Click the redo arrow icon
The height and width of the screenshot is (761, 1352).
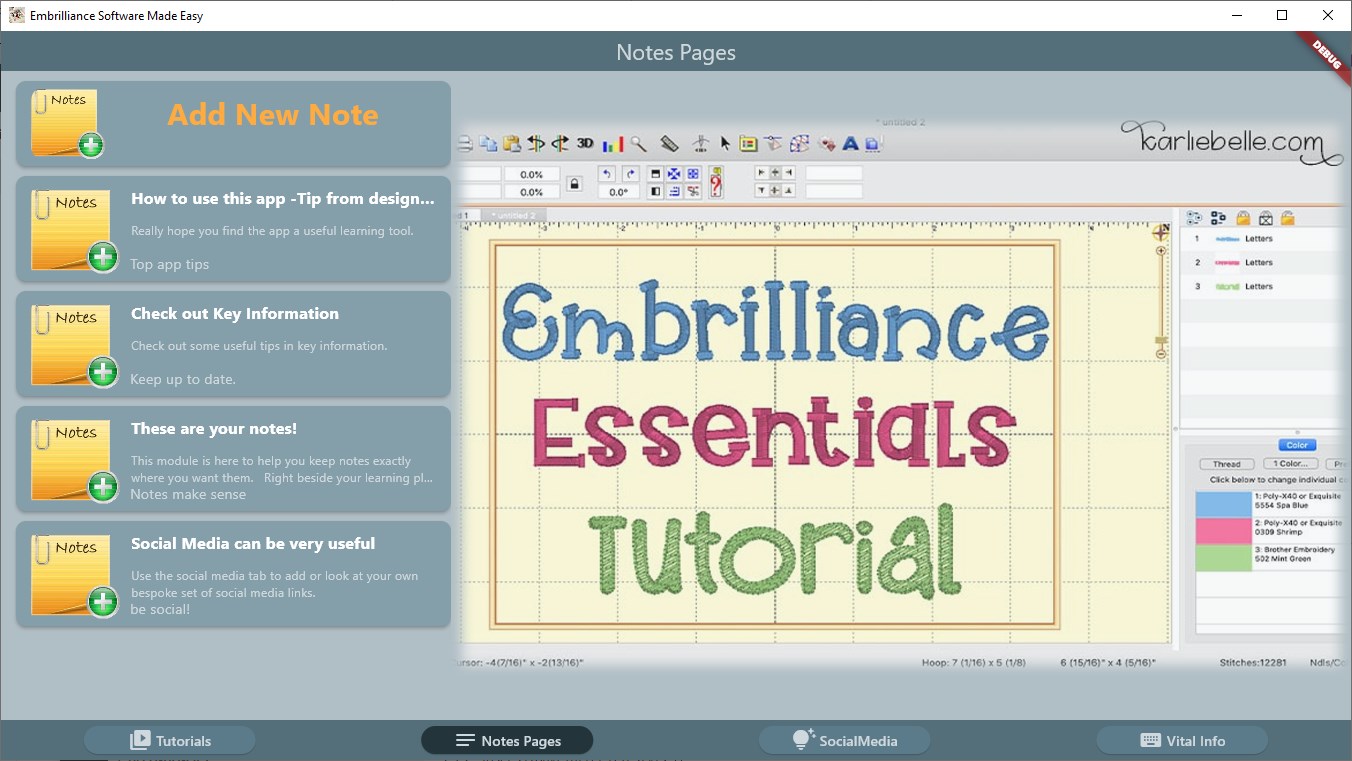click(x=630, y=174)
